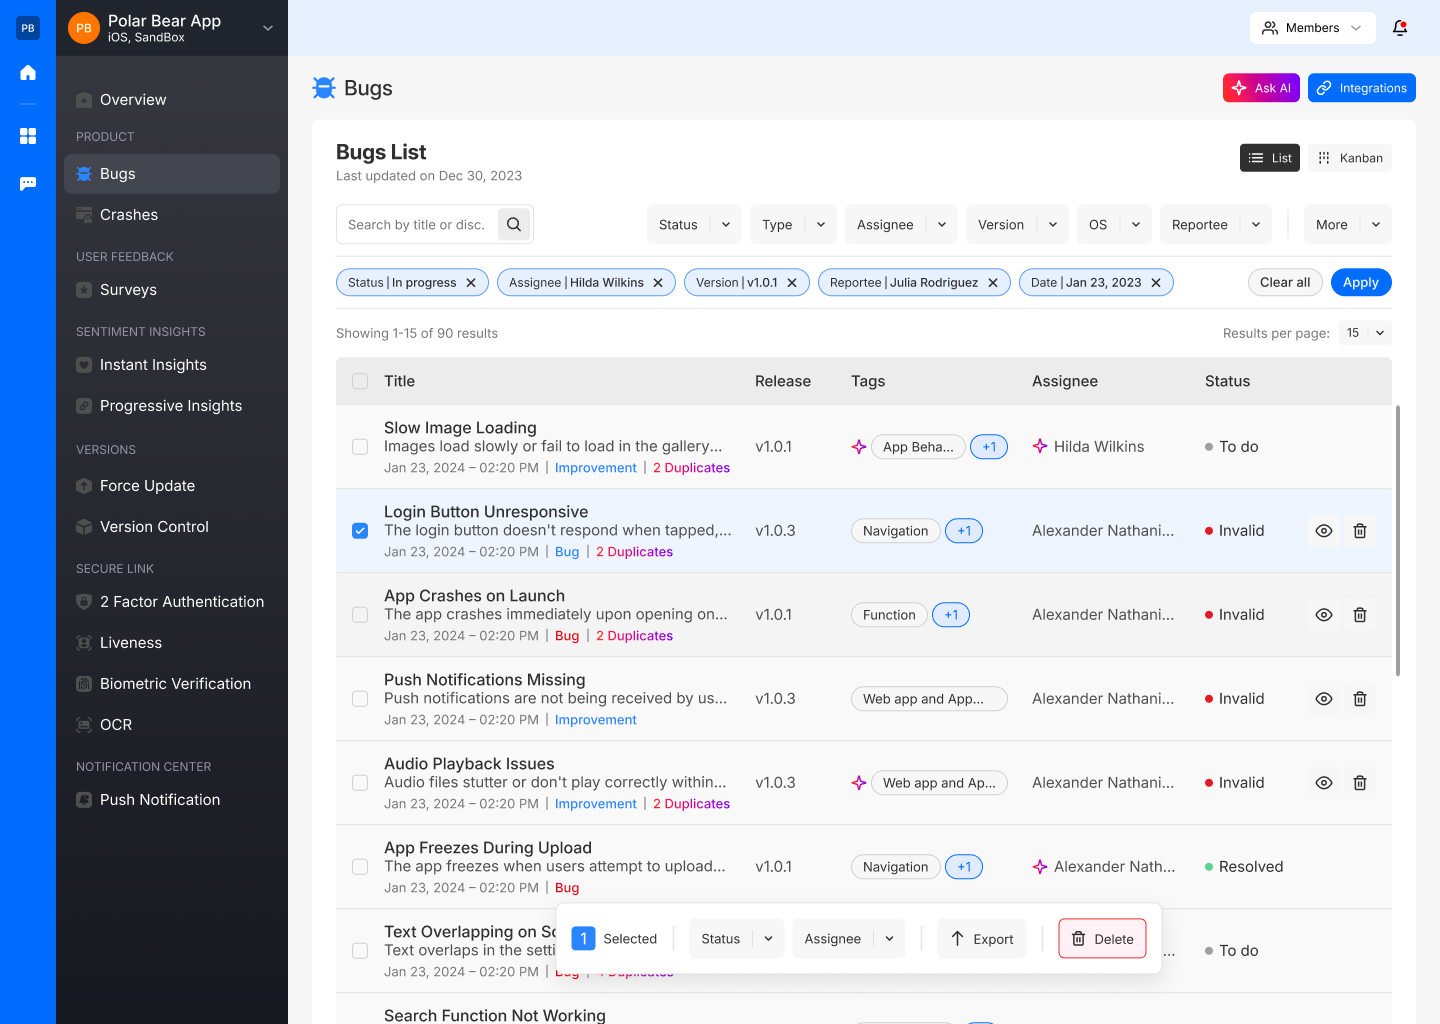The image size is (1440, 1024).
Task: View the App Crashes on Launch bug details
Action: [x=1324, y=615]
